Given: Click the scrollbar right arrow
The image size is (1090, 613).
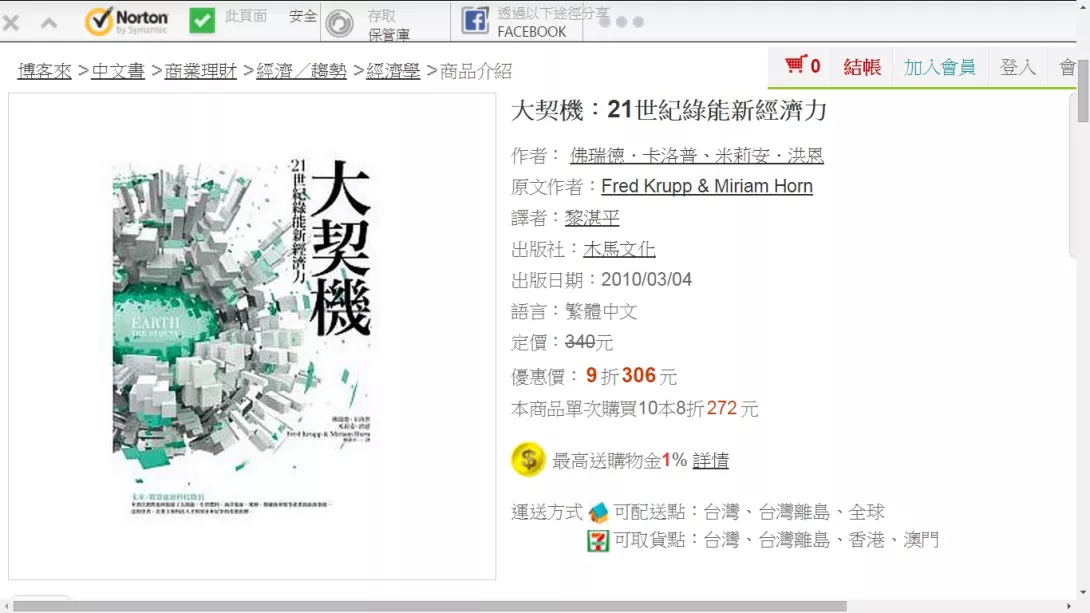Looking at the screenshot, I should point(1068,606).
